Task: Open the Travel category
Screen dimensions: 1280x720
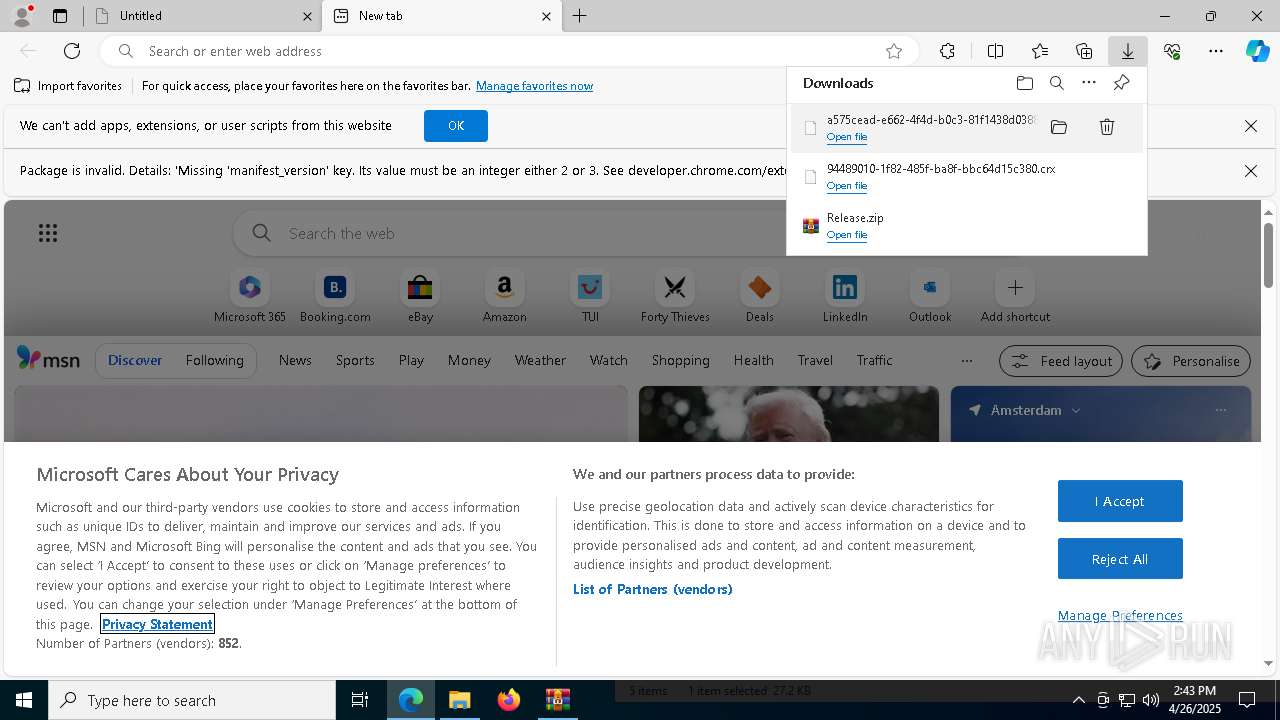Action: pyautogui.click(x=815, y=360)
